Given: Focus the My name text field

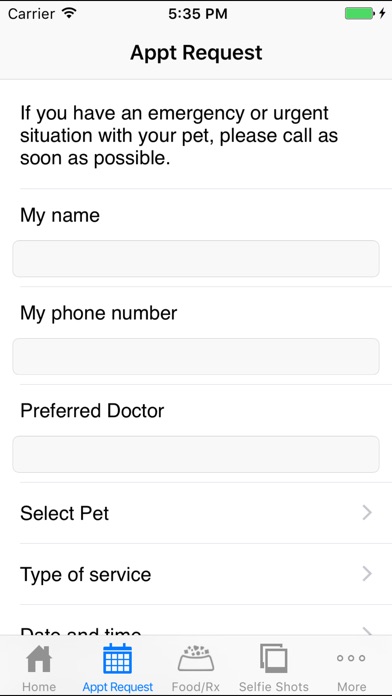Looking at the screenshot, I should click(x=196, y=259).
